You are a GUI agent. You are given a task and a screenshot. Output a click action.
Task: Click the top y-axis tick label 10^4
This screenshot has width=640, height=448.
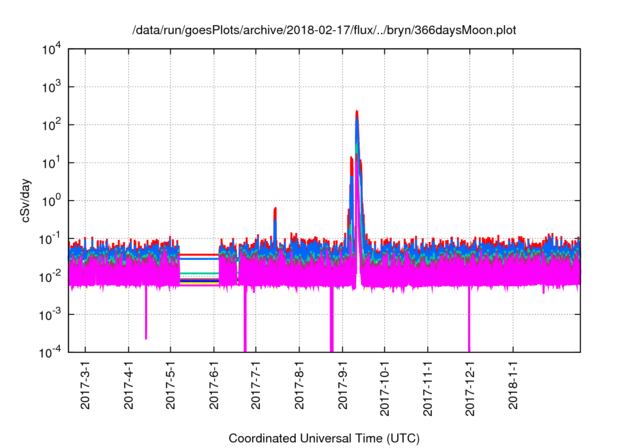pos(53,49)
